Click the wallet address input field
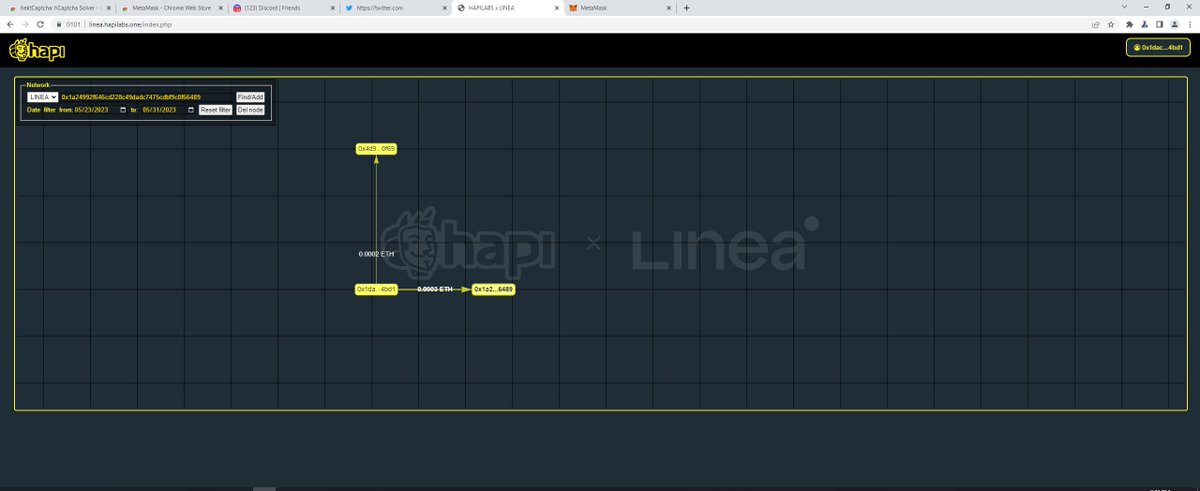Viewport: 1200px width, 491px height. tap(146, 97)
